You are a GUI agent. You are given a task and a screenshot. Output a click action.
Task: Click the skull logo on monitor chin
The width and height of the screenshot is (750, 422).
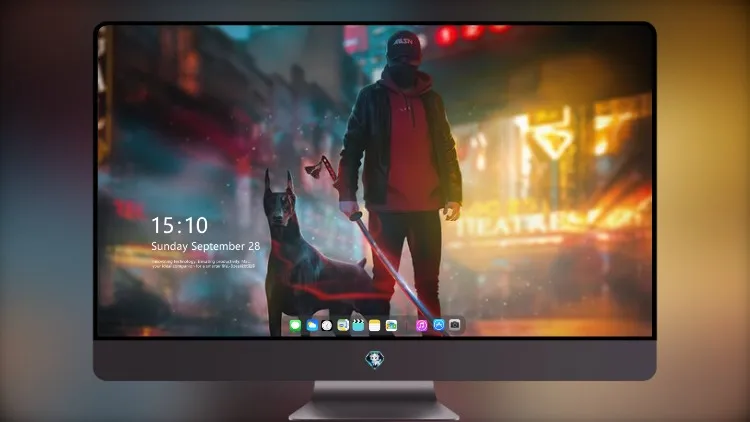point(375,360)
